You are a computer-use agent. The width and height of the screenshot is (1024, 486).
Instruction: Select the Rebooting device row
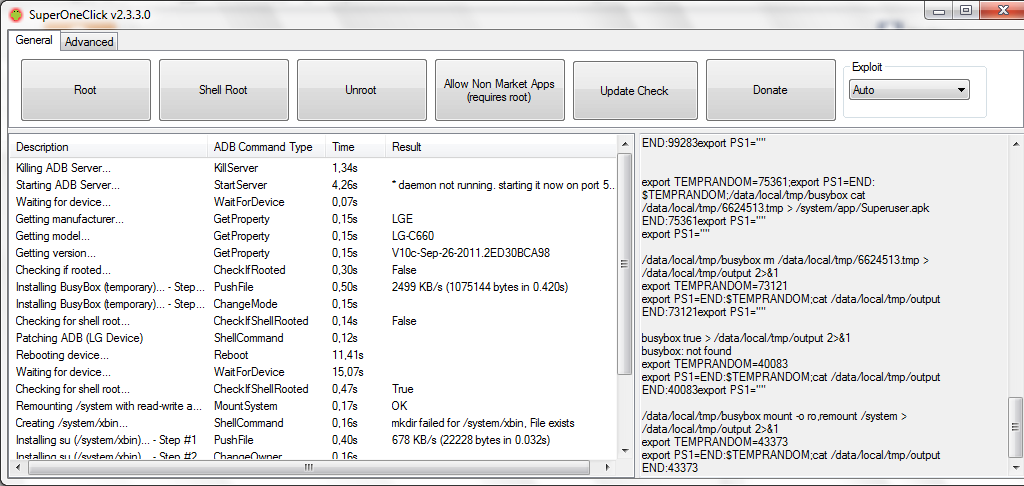click(313, 355)
